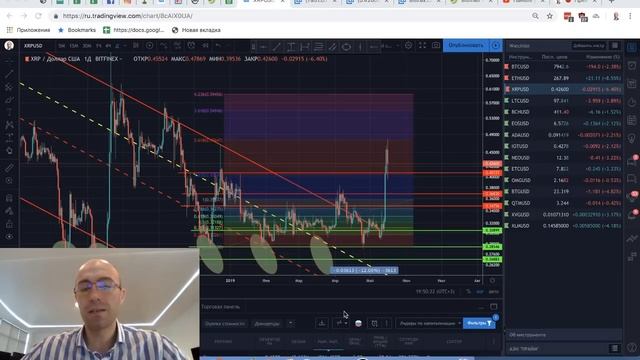Open the 'Торговая панель' tab
640x360 pixels.
tap(221, 307)
